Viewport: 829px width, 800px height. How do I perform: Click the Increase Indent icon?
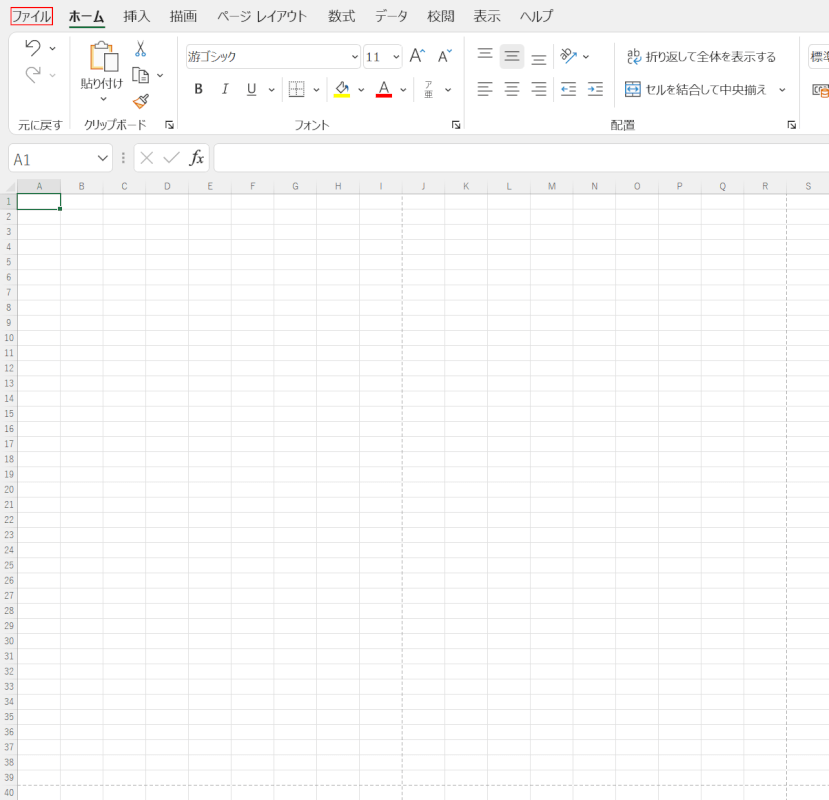tap(595, 89)
